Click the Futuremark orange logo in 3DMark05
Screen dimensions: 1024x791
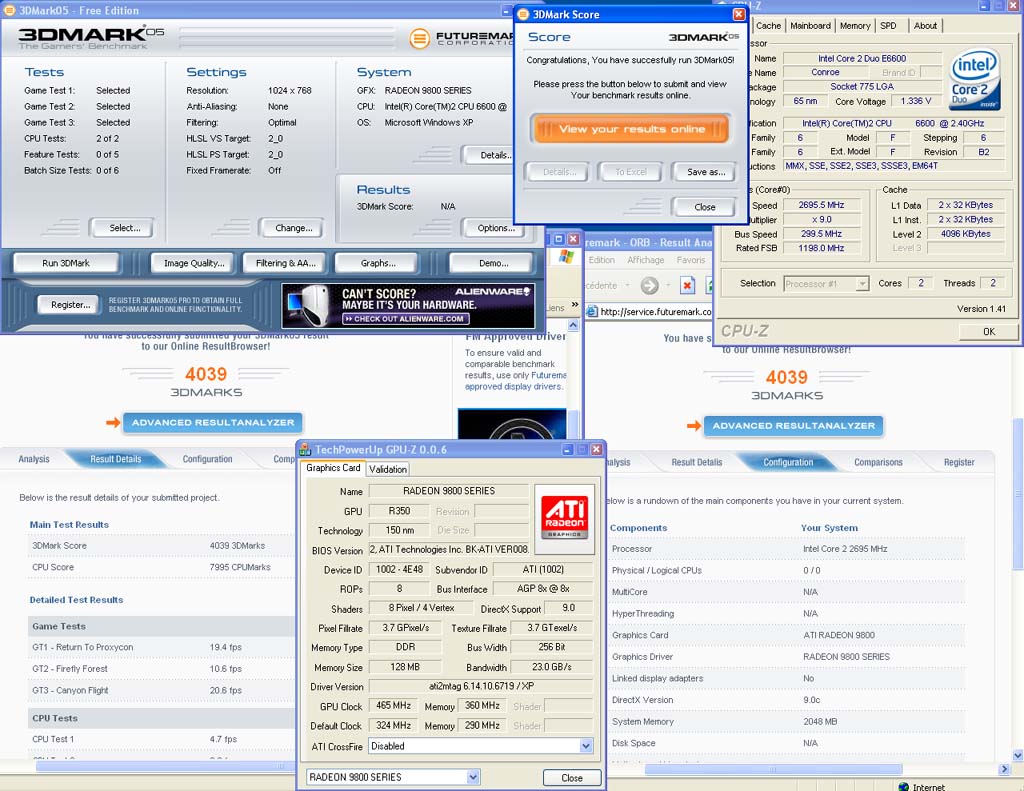click(419, 38)
